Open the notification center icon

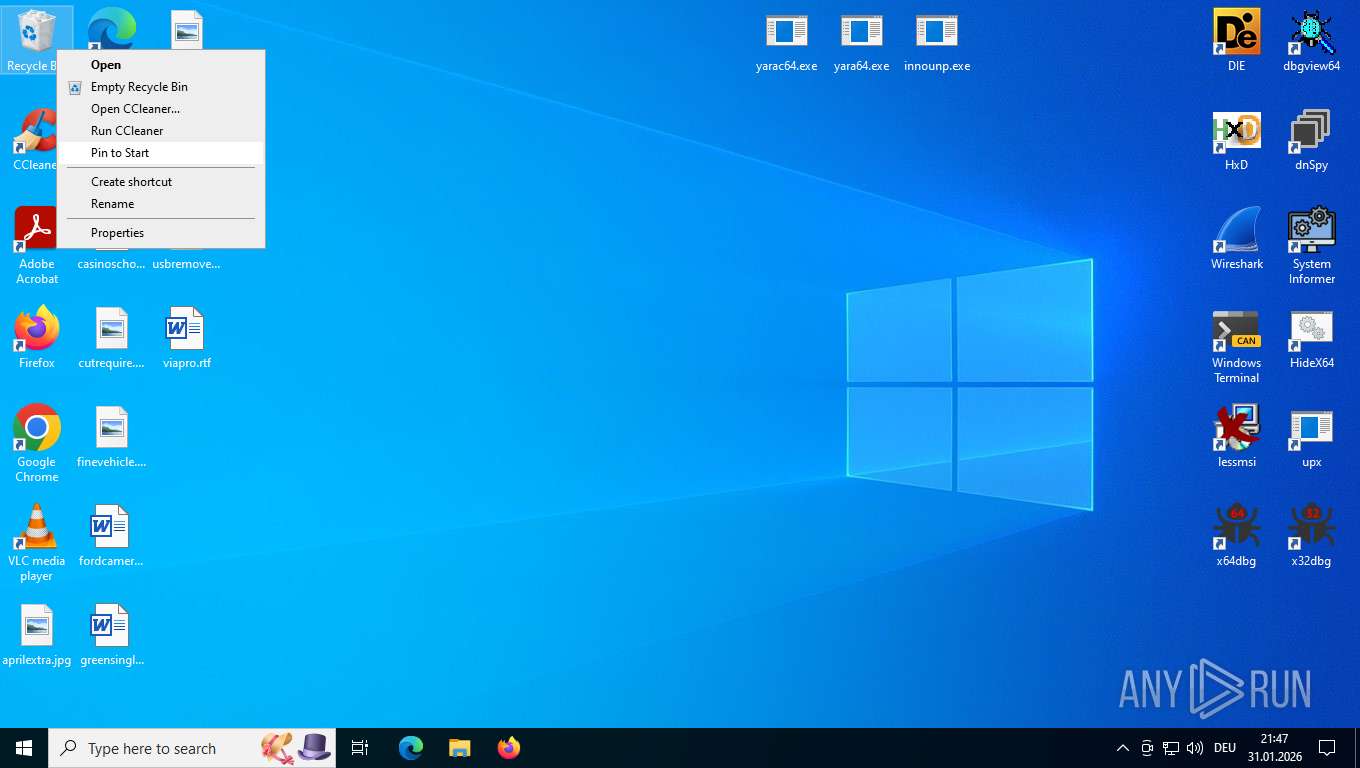coord(1328,748)
